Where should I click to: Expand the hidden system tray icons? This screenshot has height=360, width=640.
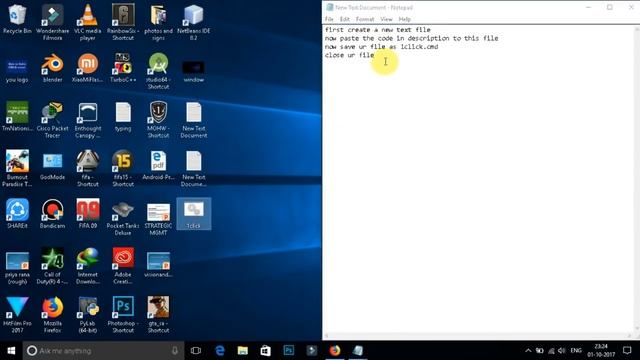pyautogui.click(x=528, y=351)
